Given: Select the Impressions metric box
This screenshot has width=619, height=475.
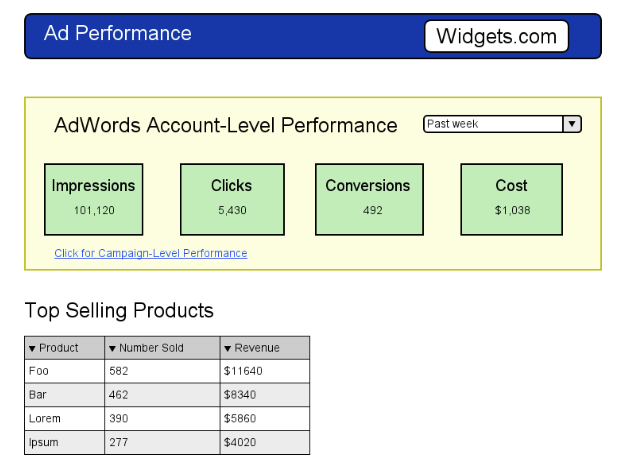Looking at the screenshot, I should [93, 199].
